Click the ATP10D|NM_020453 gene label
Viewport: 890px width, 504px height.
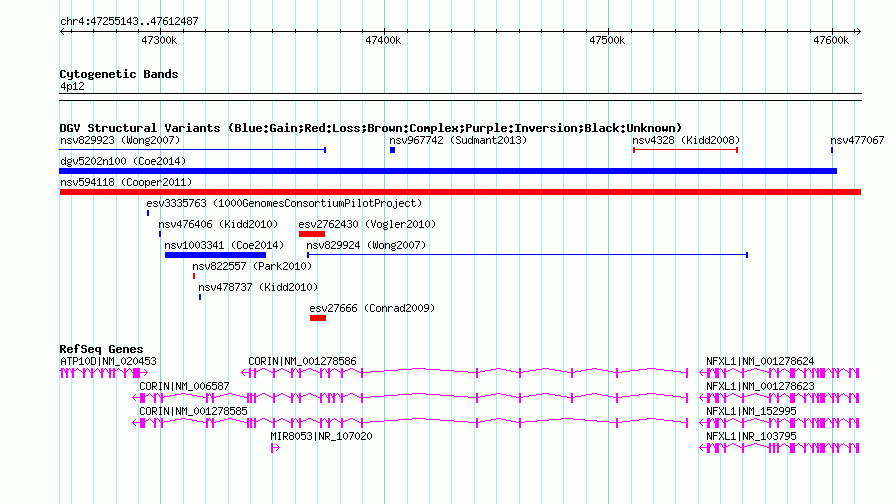108,361
